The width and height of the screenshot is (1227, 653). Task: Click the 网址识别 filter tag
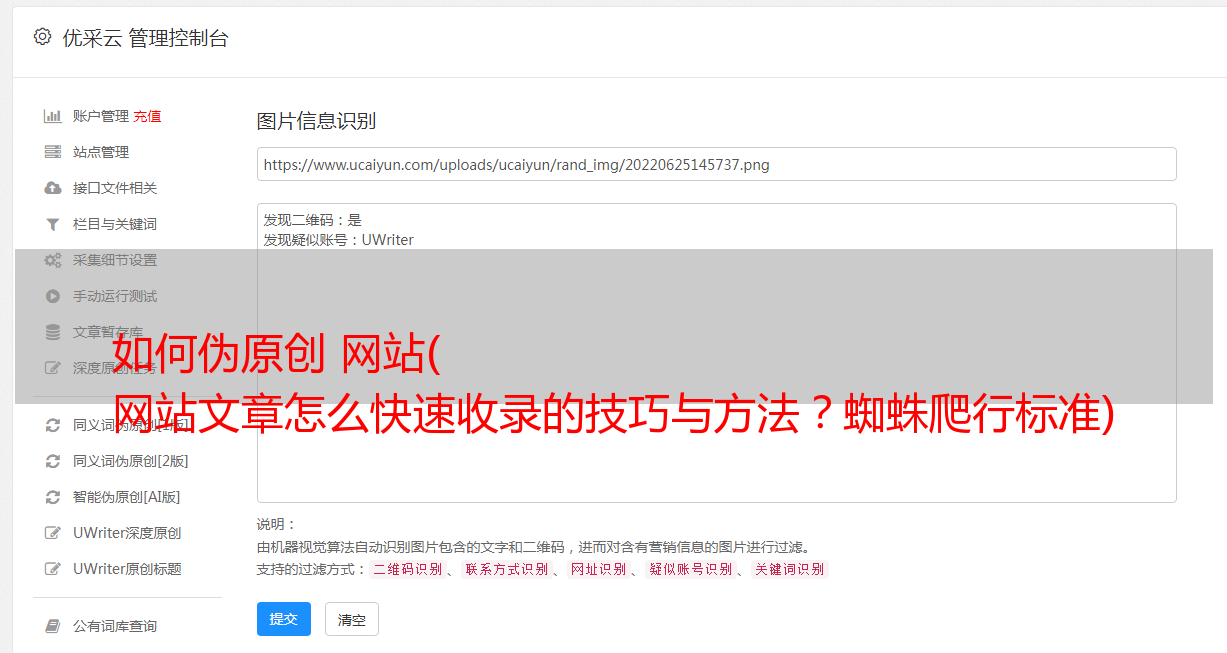(599, 569)
